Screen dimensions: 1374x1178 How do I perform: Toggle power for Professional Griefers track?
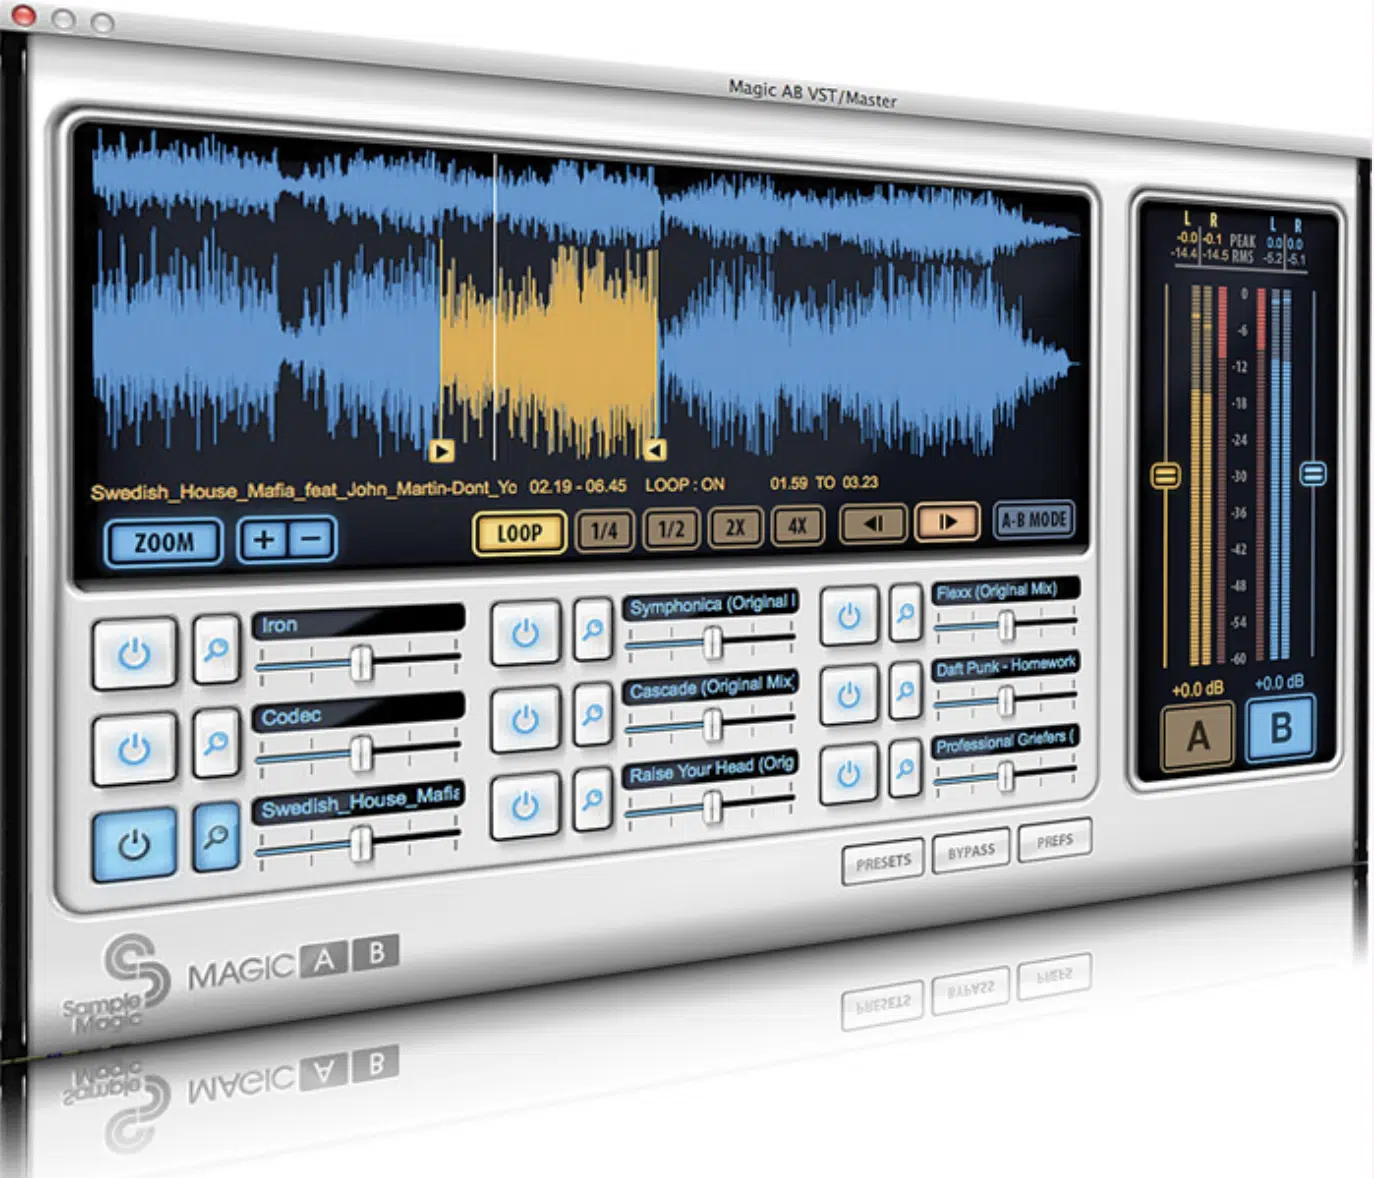click(x=849, y=774)
